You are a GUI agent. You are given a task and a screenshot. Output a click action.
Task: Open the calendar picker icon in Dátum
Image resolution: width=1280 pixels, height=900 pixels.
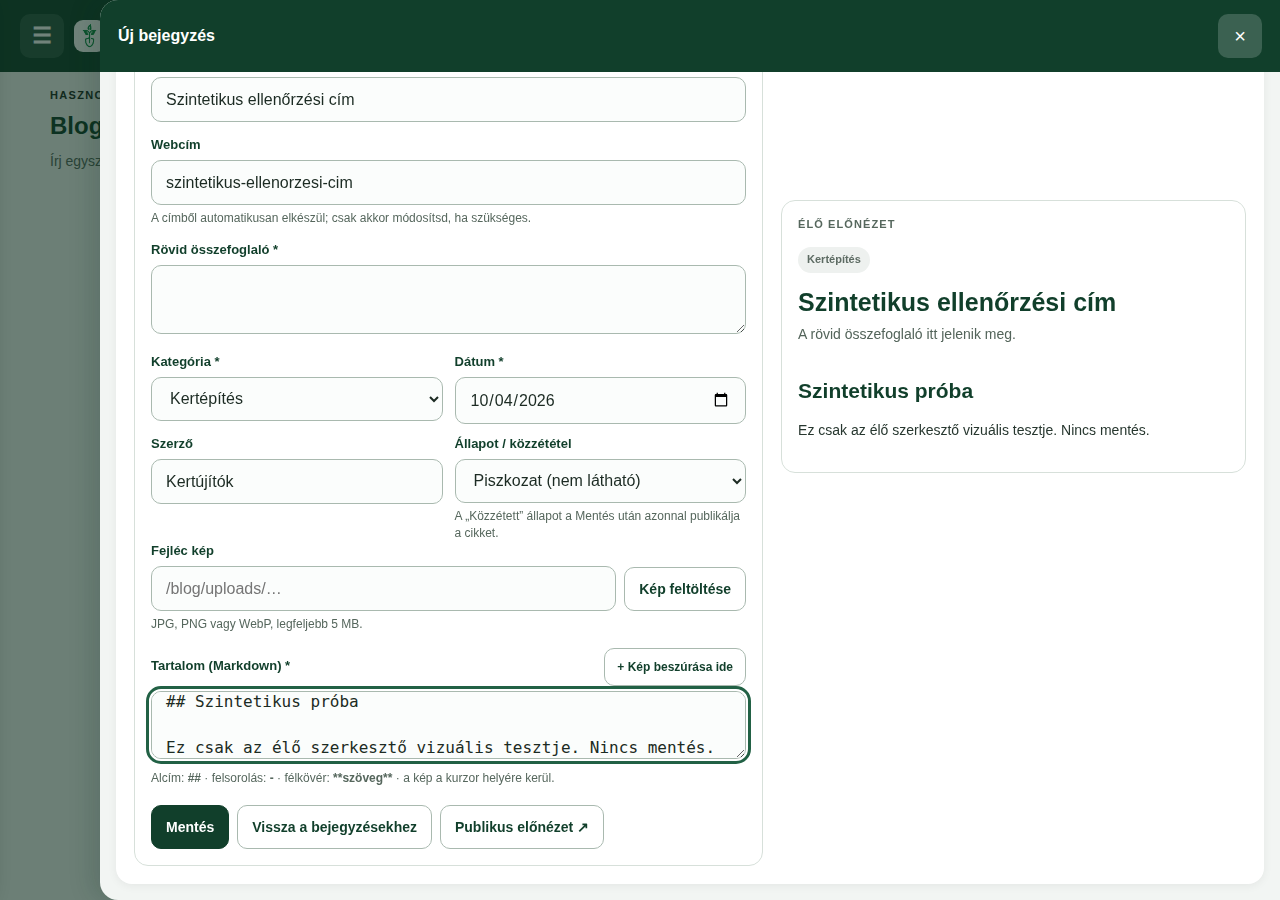721,400
